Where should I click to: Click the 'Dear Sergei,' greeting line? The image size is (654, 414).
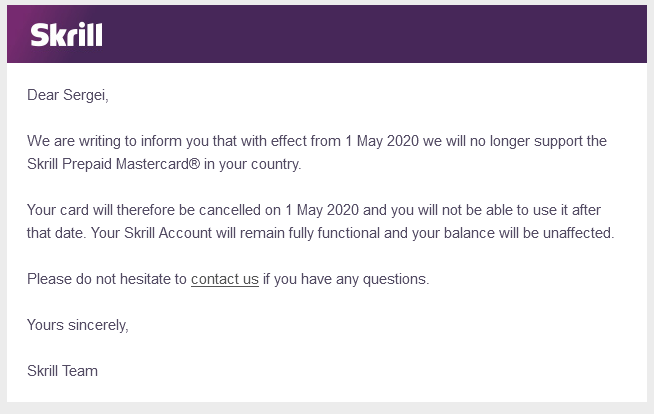click(x=68, y=95)
